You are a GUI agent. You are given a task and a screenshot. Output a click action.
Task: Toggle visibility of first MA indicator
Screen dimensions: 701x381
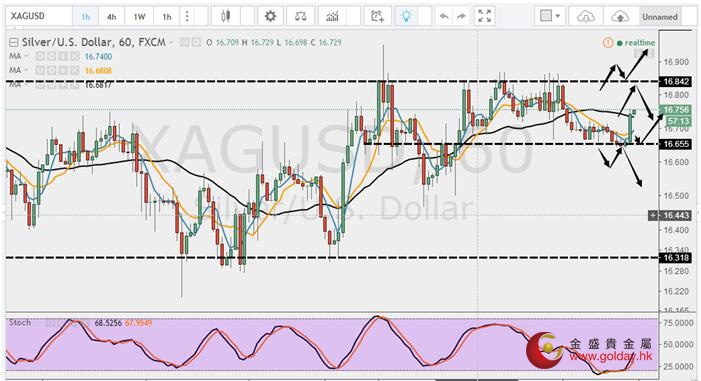[x=40, y=56]
